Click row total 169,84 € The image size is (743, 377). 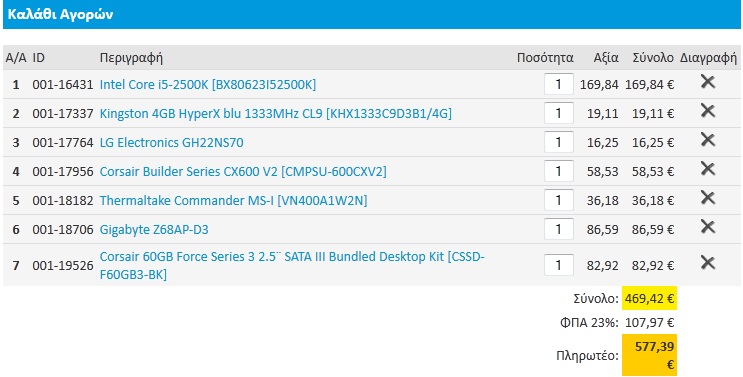click(x=650, y=85)
